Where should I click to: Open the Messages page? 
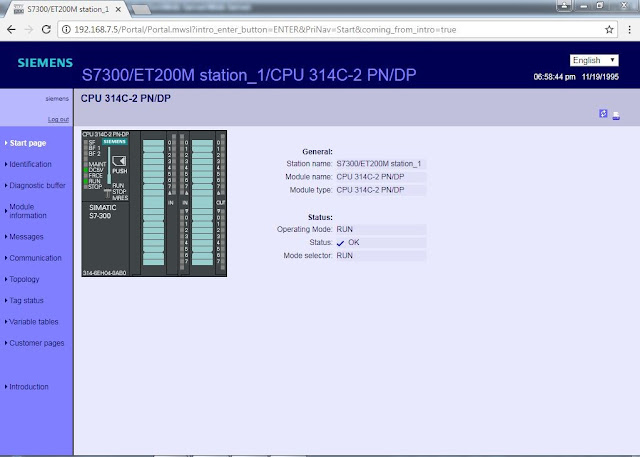click(x=26, y=237)
